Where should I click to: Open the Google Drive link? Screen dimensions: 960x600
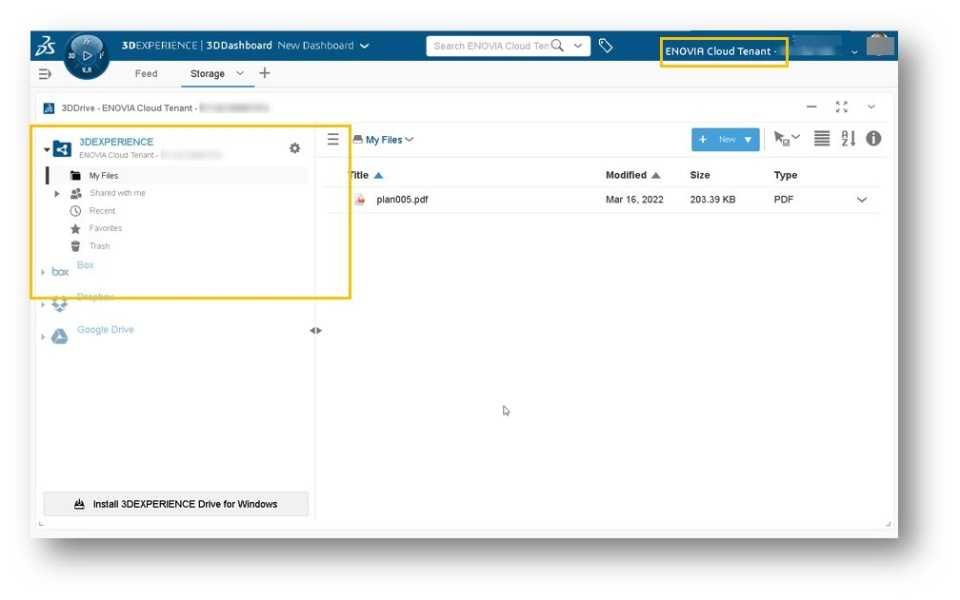(105, 329)
